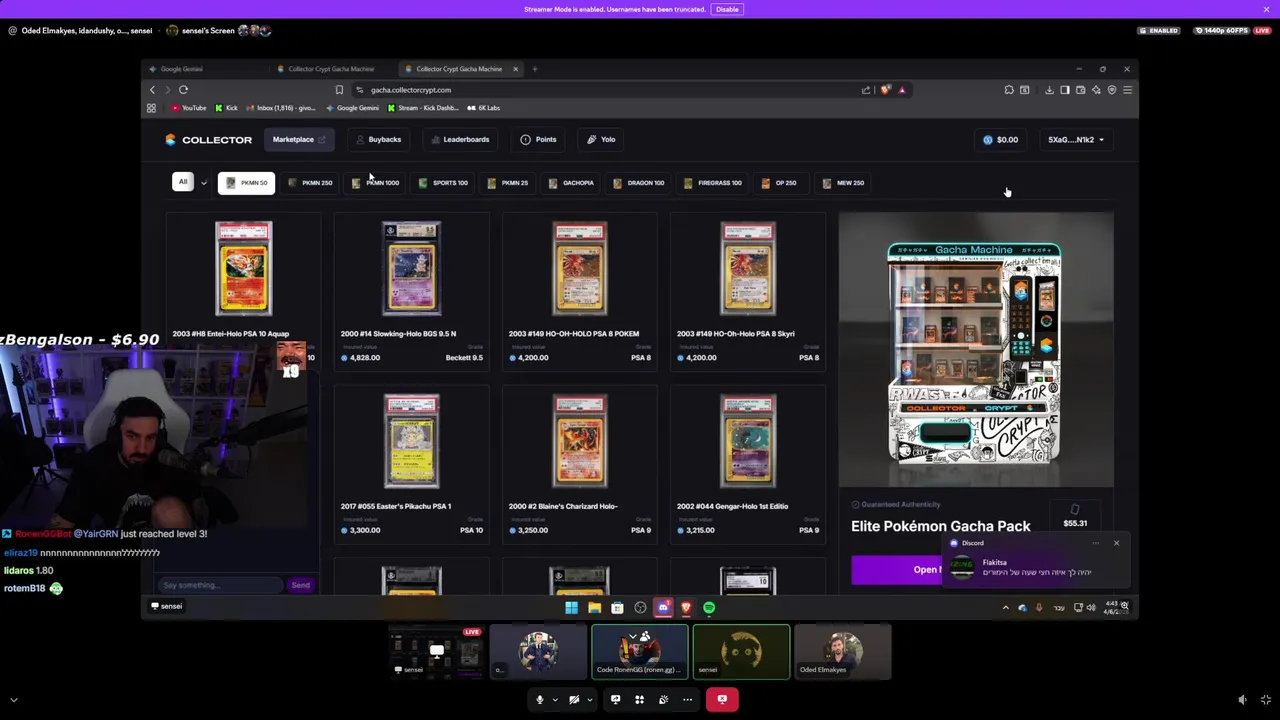Open the Brave browser taskbar icon
This screenshot has width=1280, height=720.
coord(686,607)
